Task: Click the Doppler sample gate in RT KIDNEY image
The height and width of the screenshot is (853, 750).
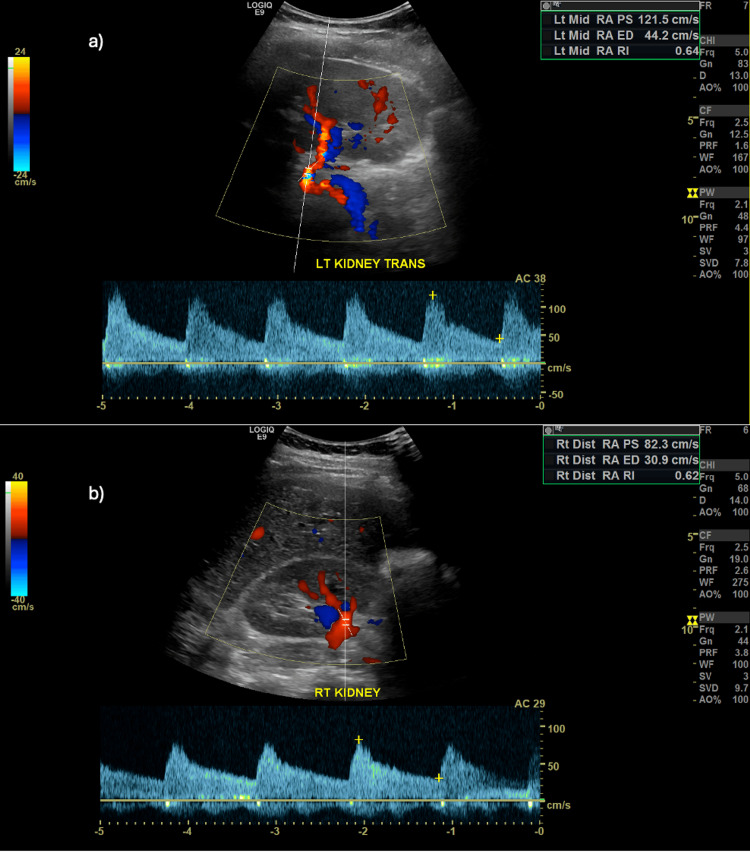Action: coord(345,622)
